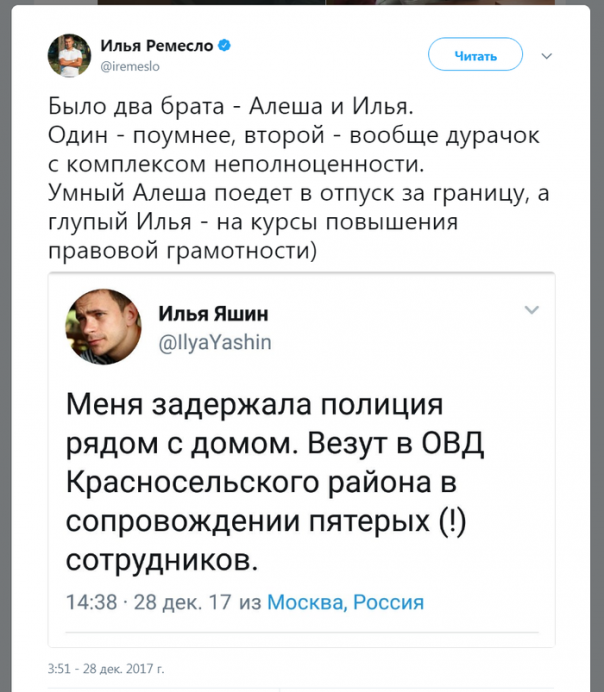Click the word сотрудников in the quote

[160, 560]
